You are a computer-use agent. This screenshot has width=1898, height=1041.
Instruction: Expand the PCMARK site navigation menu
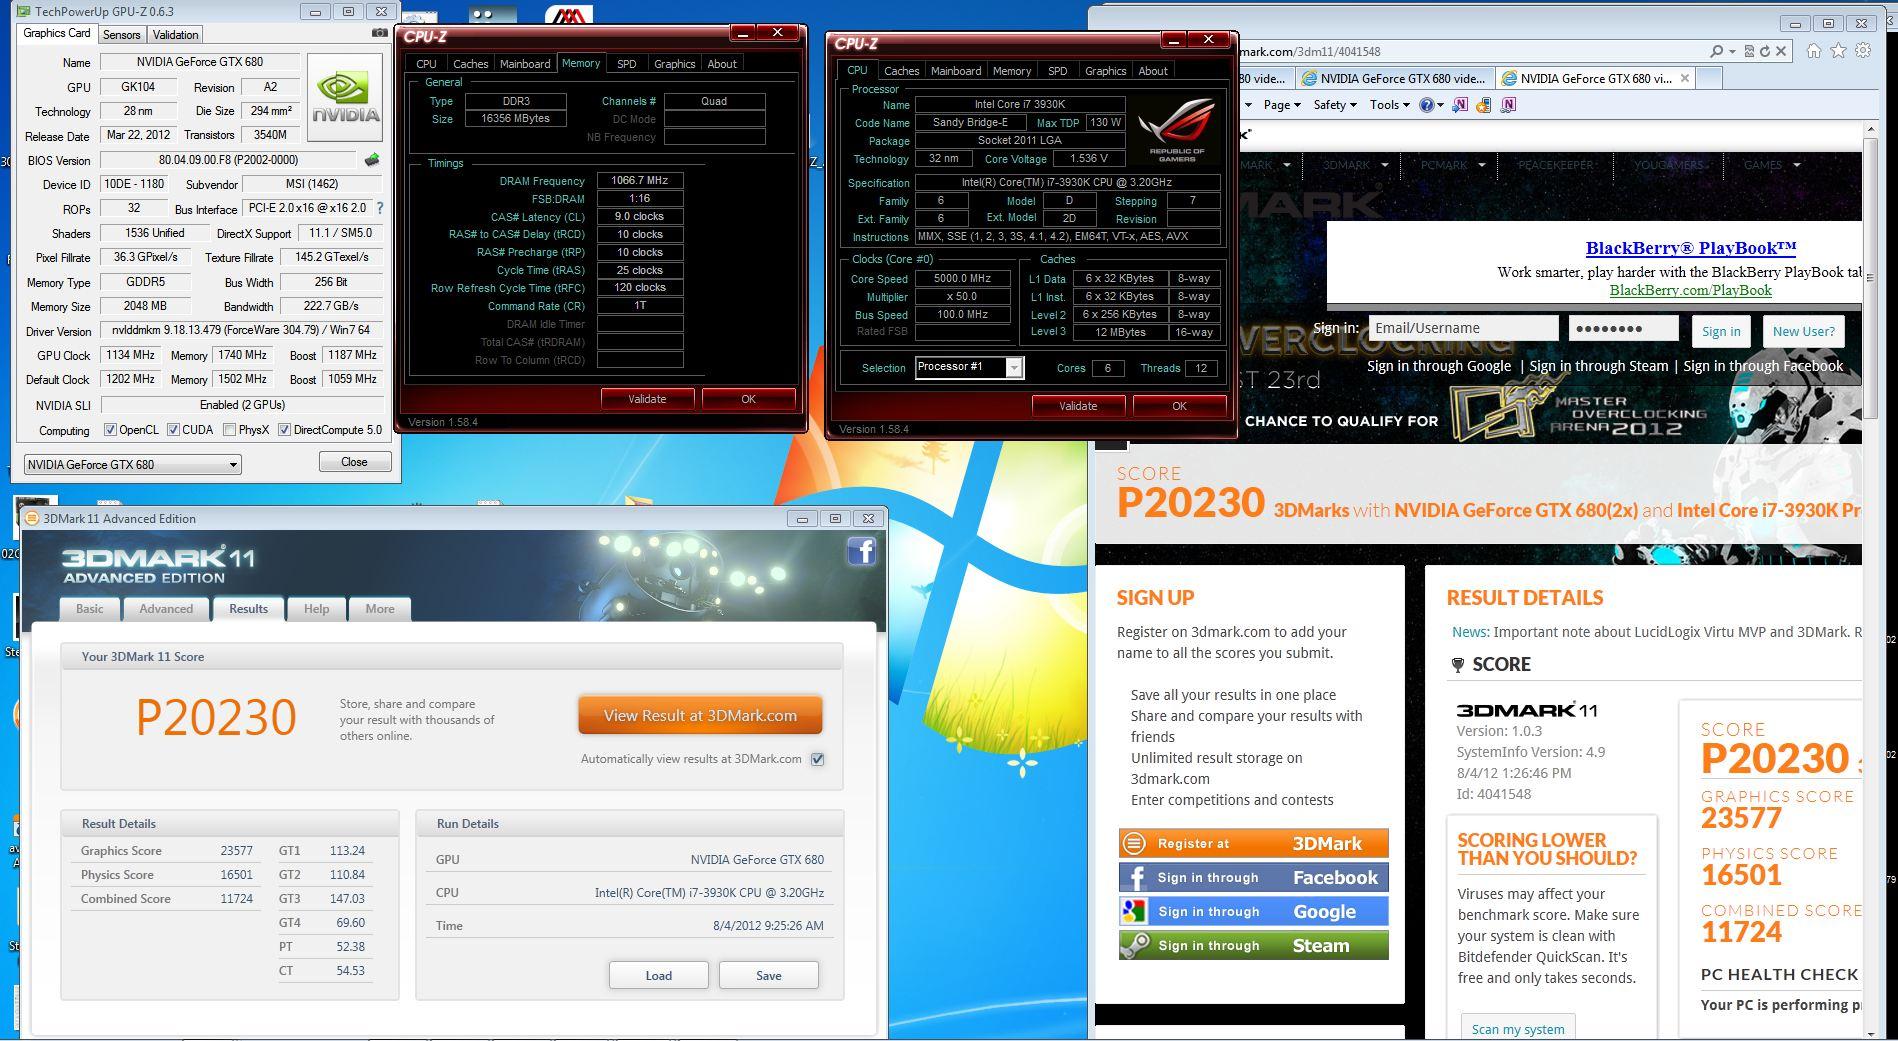point(1453,165)
